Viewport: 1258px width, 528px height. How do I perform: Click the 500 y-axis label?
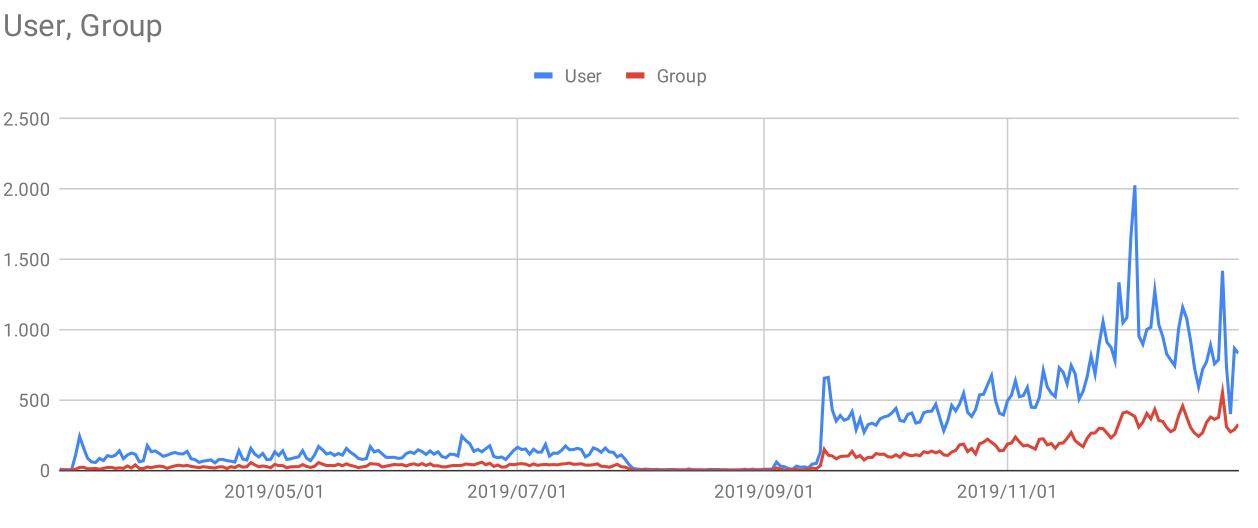36,400
